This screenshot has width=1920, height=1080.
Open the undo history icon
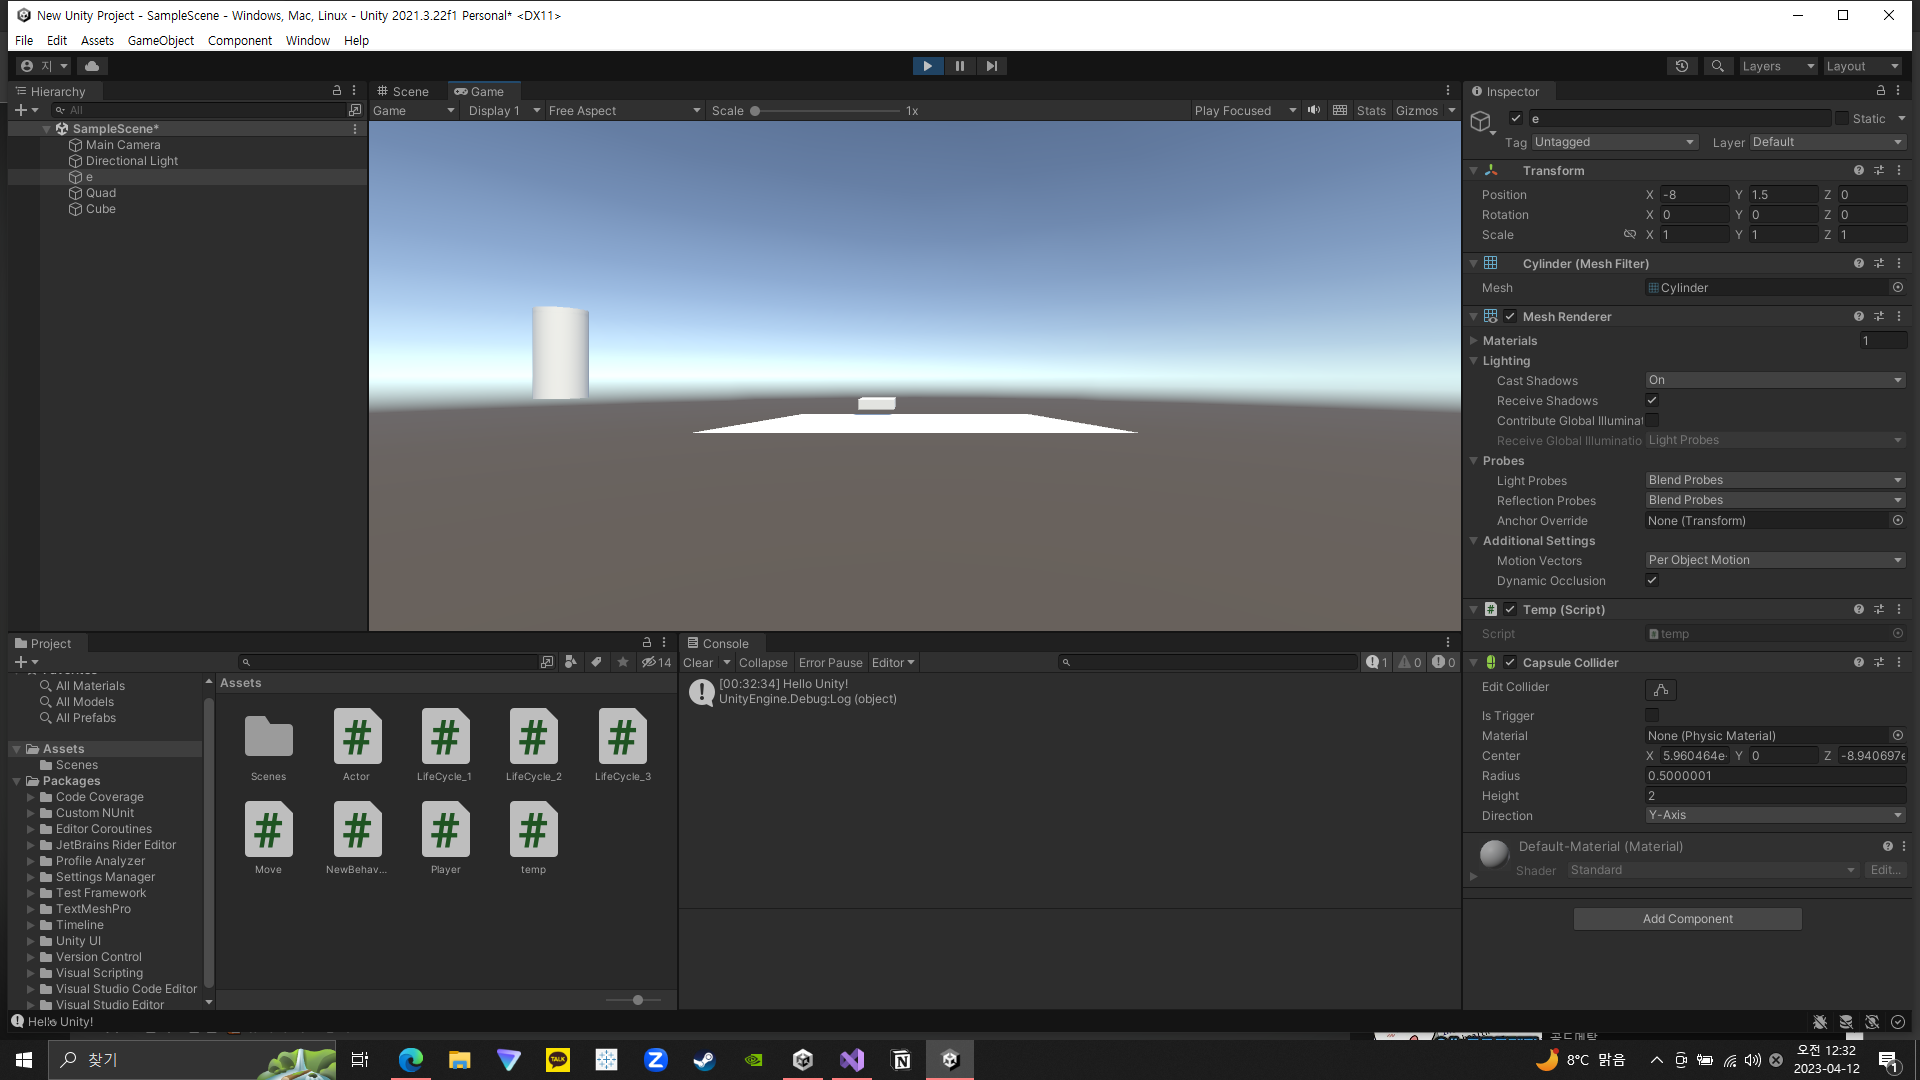[x=1682, y=66]
